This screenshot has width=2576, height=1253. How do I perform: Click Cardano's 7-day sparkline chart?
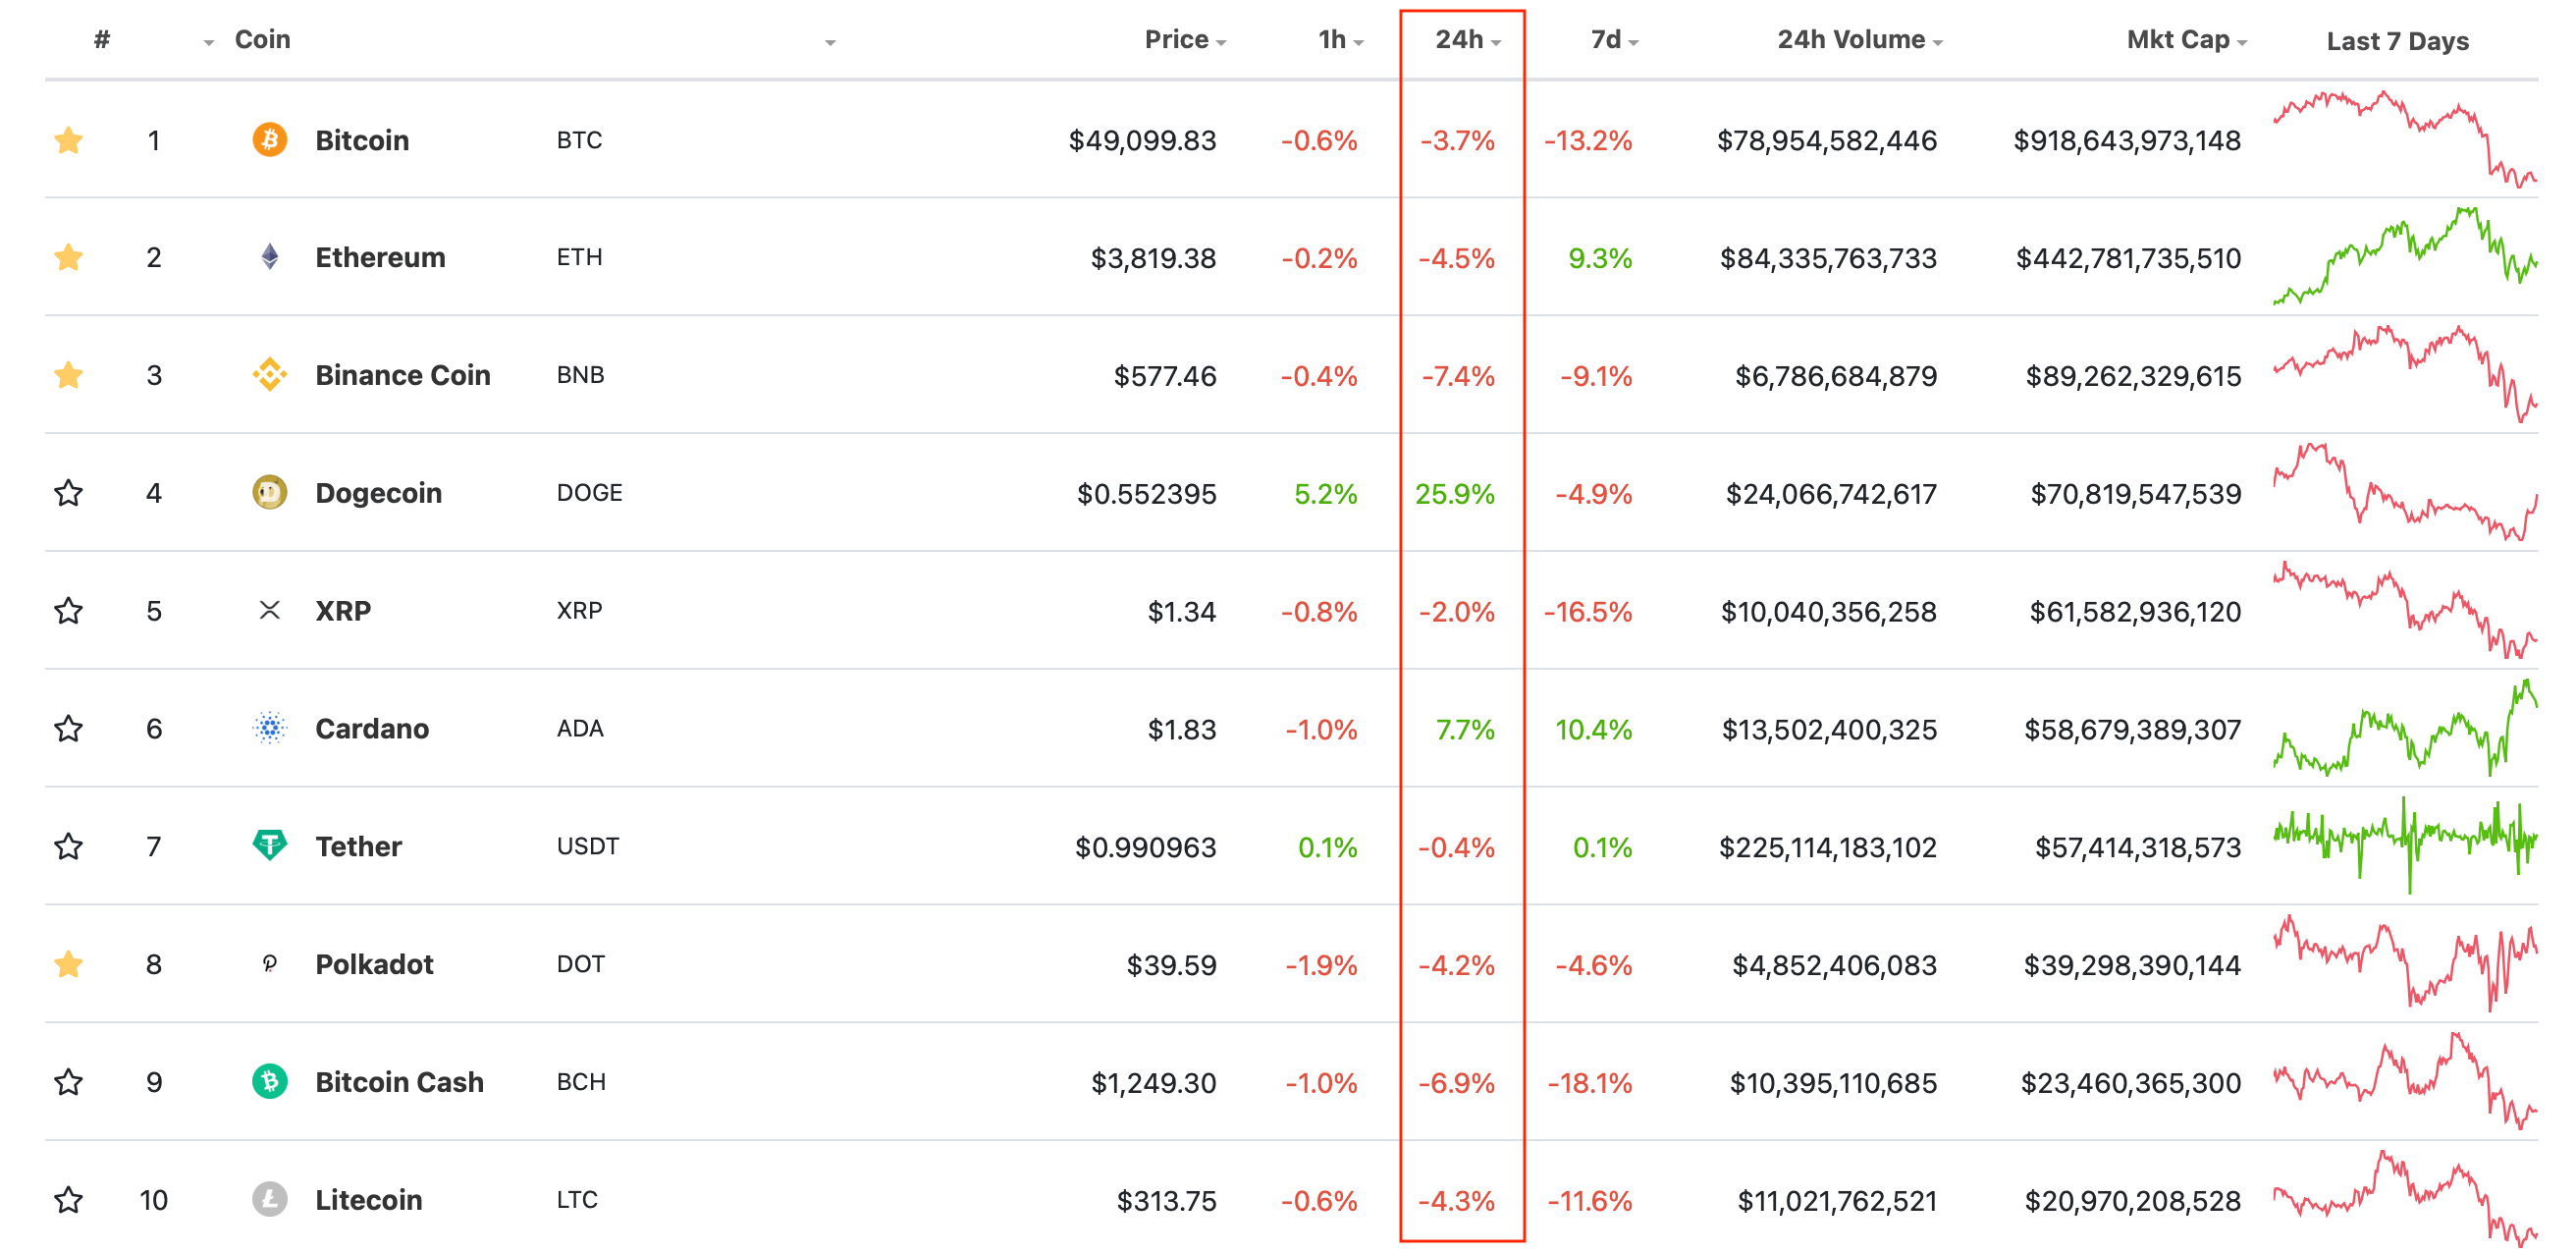coord(2405,728)
